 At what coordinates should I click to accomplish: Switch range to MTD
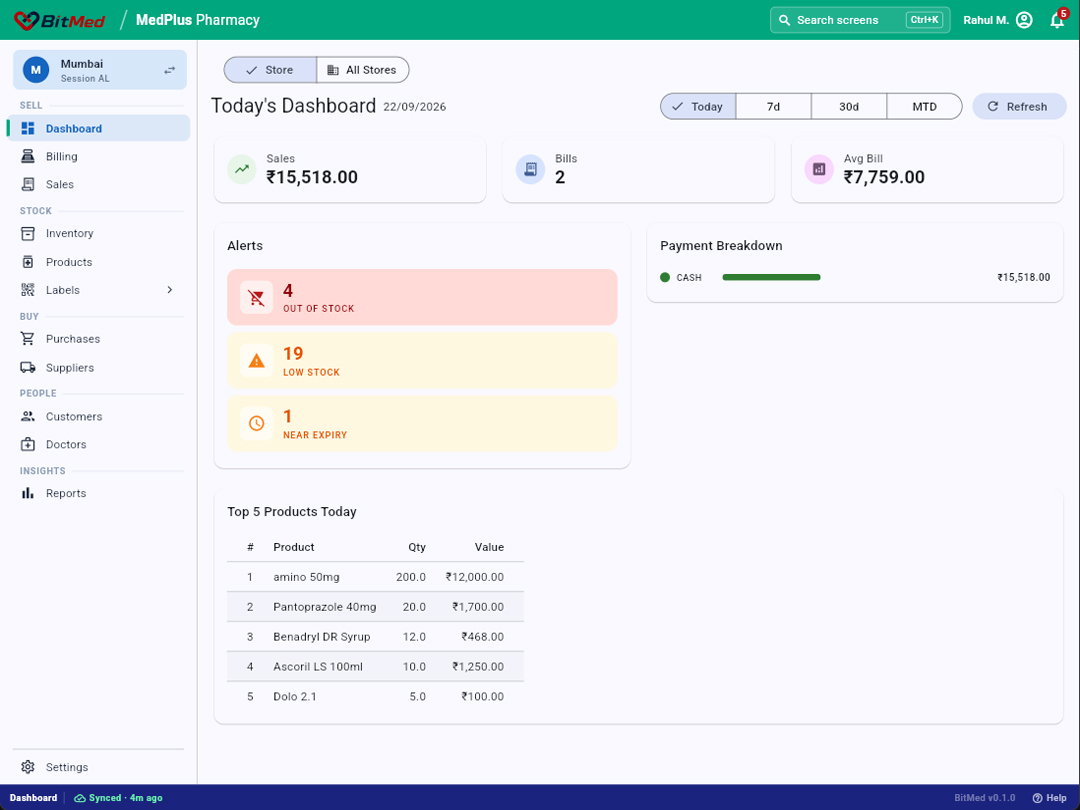tap(924, 107)
